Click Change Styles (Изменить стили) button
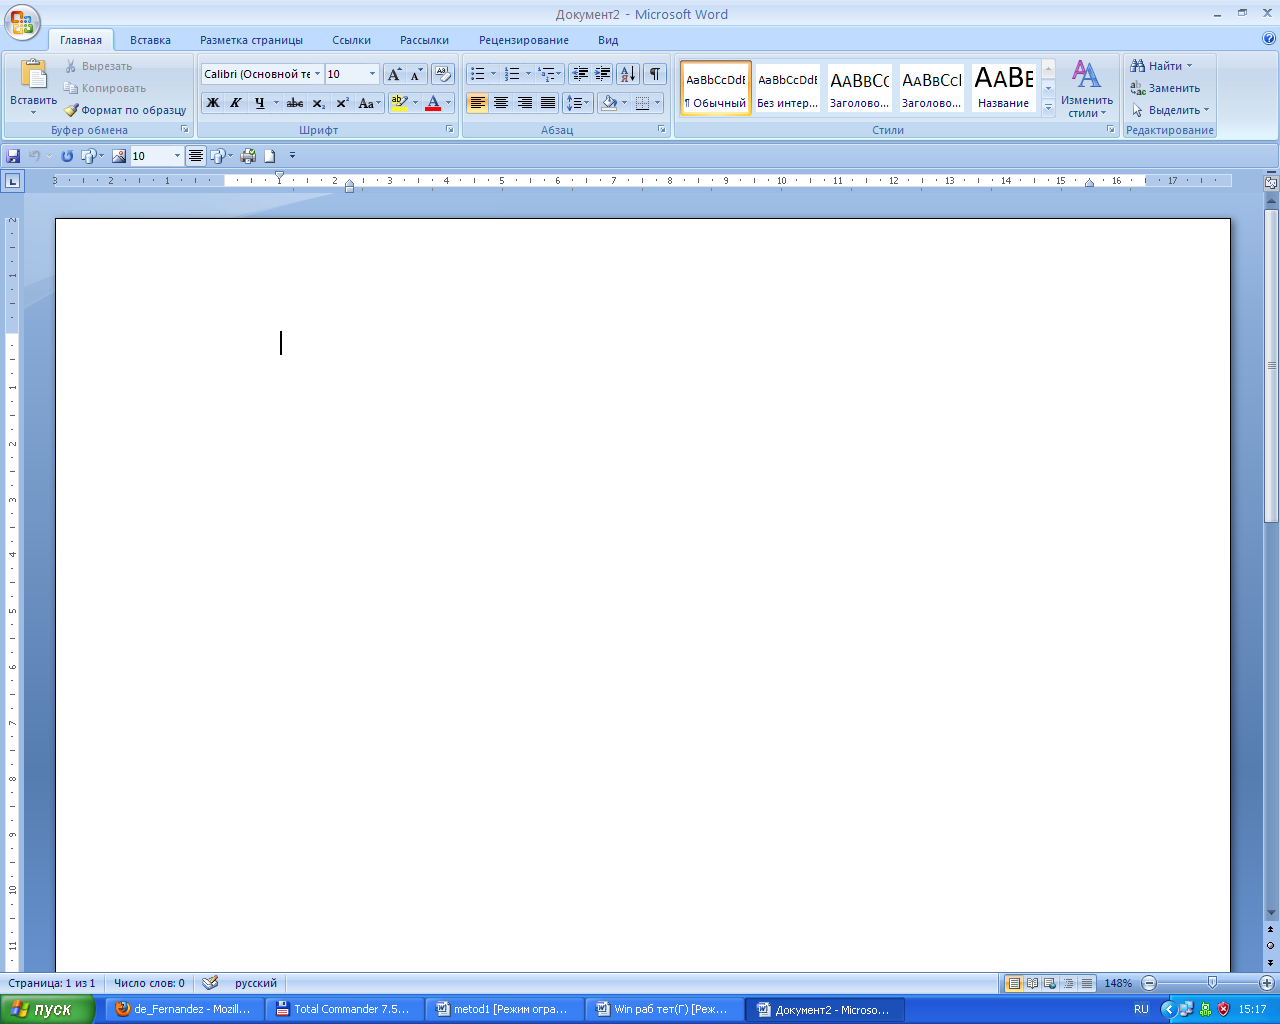The height and width of the screenshot is (1024, 1280). point(1086,88)
